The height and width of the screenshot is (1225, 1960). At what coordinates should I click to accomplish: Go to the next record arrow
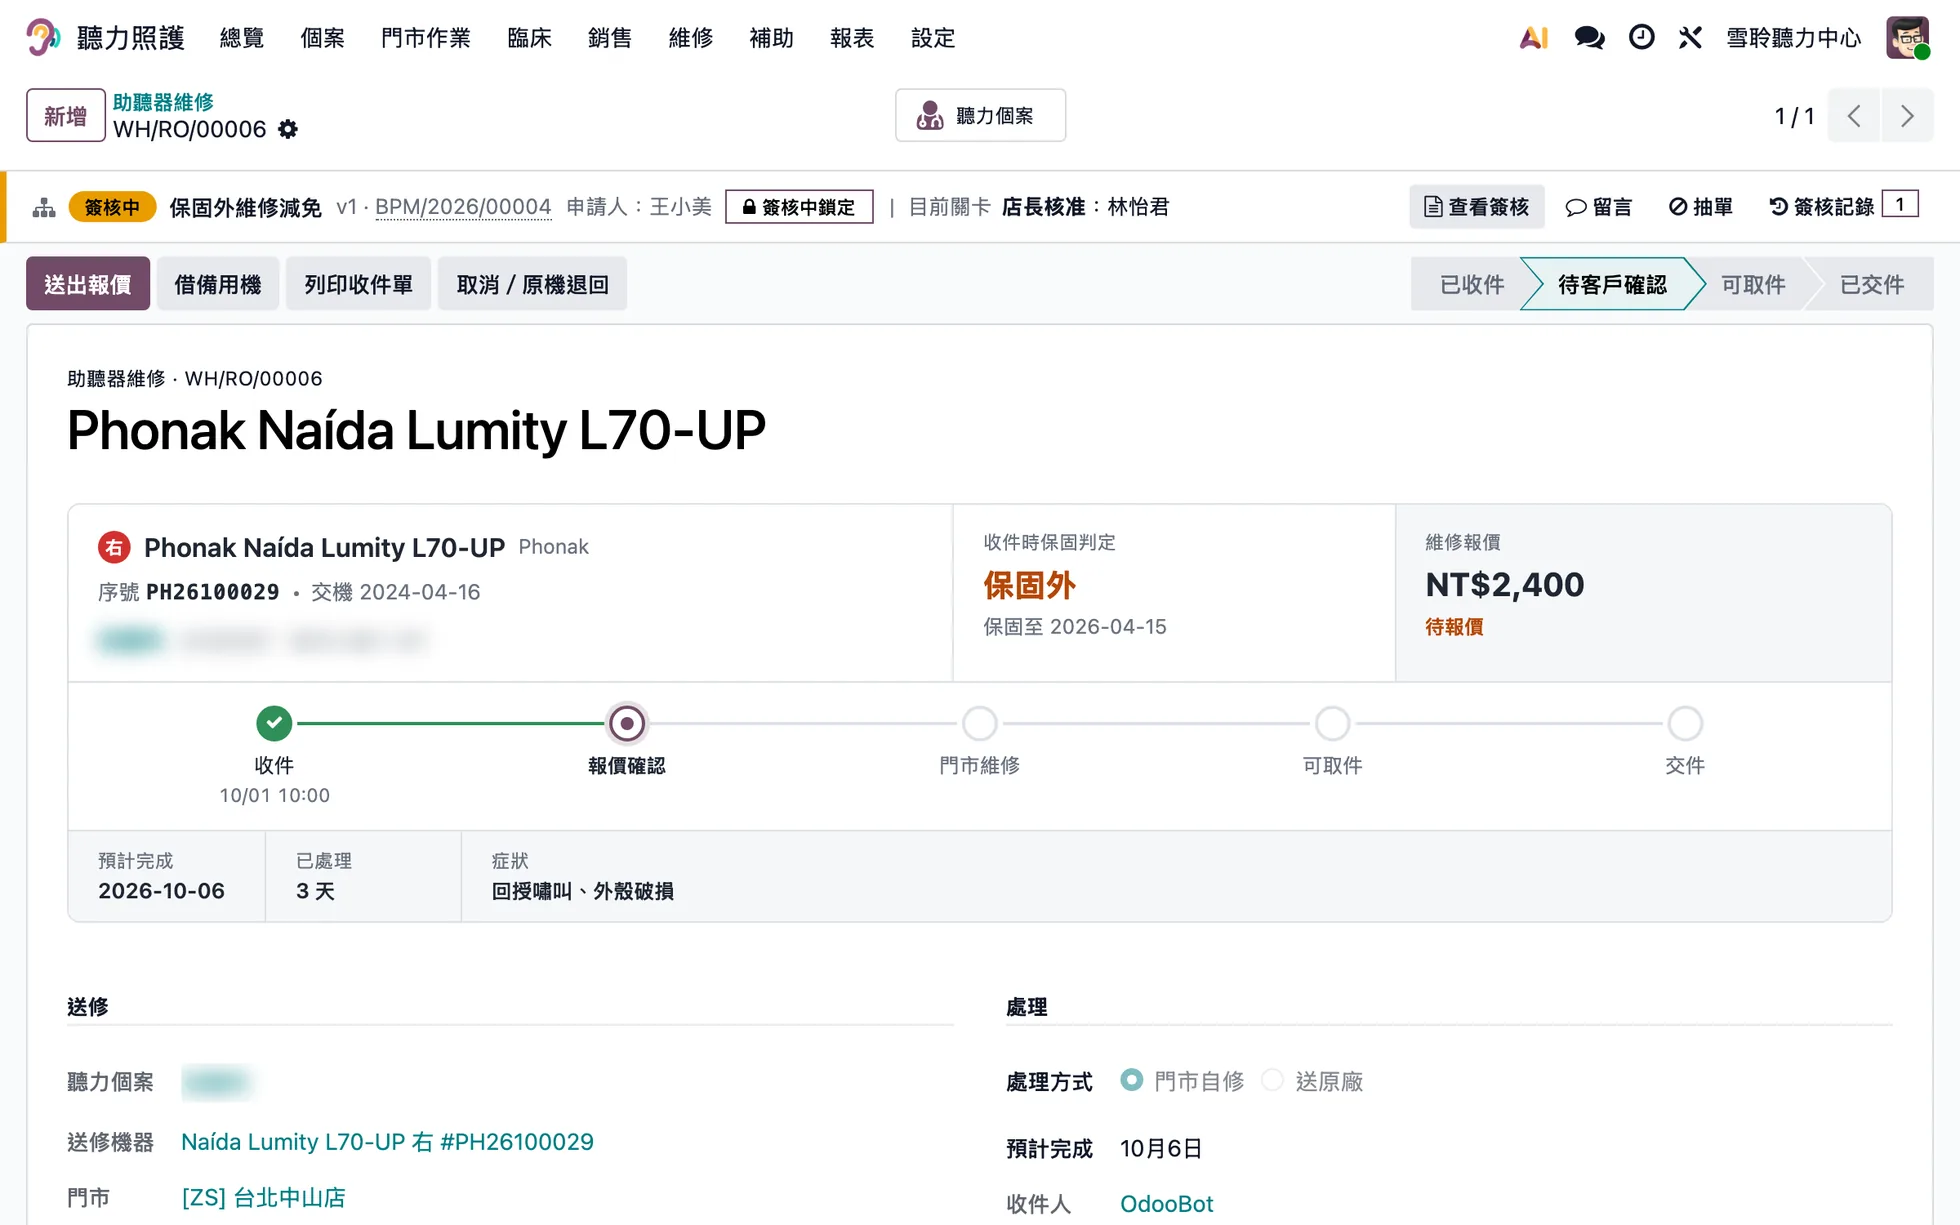[x=1907, y=116]
